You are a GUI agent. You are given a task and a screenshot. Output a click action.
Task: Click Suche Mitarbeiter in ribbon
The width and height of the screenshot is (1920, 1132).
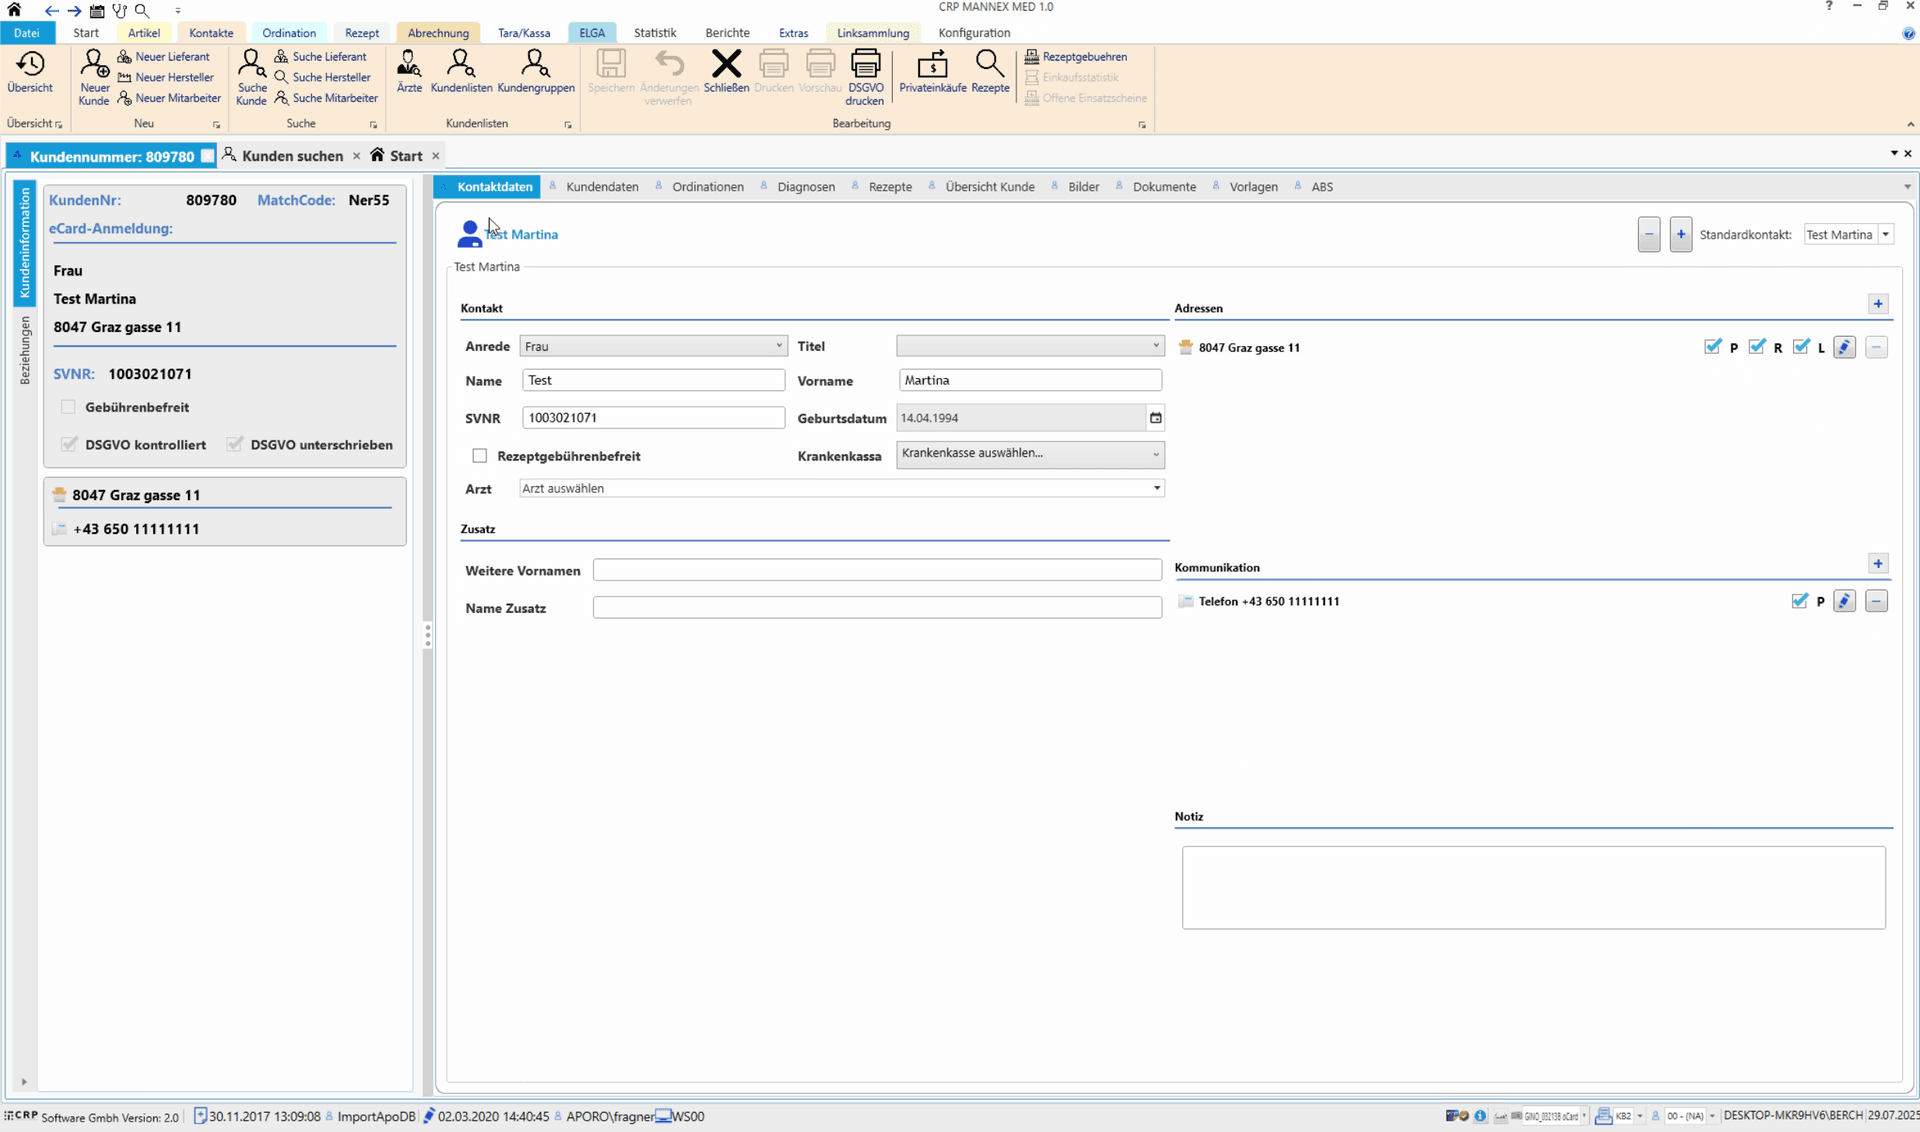(326, 98)
